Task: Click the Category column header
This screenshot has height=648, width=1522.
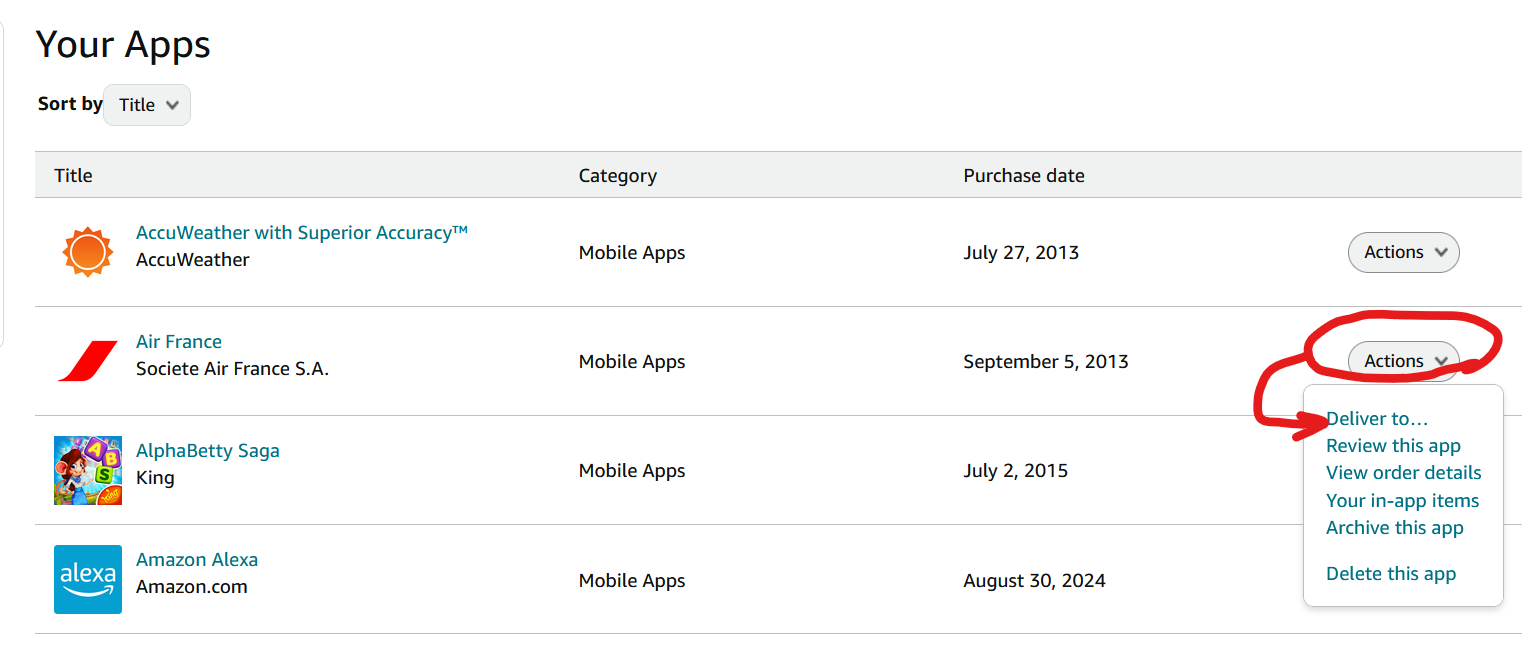Action: (x=617, y=175)
